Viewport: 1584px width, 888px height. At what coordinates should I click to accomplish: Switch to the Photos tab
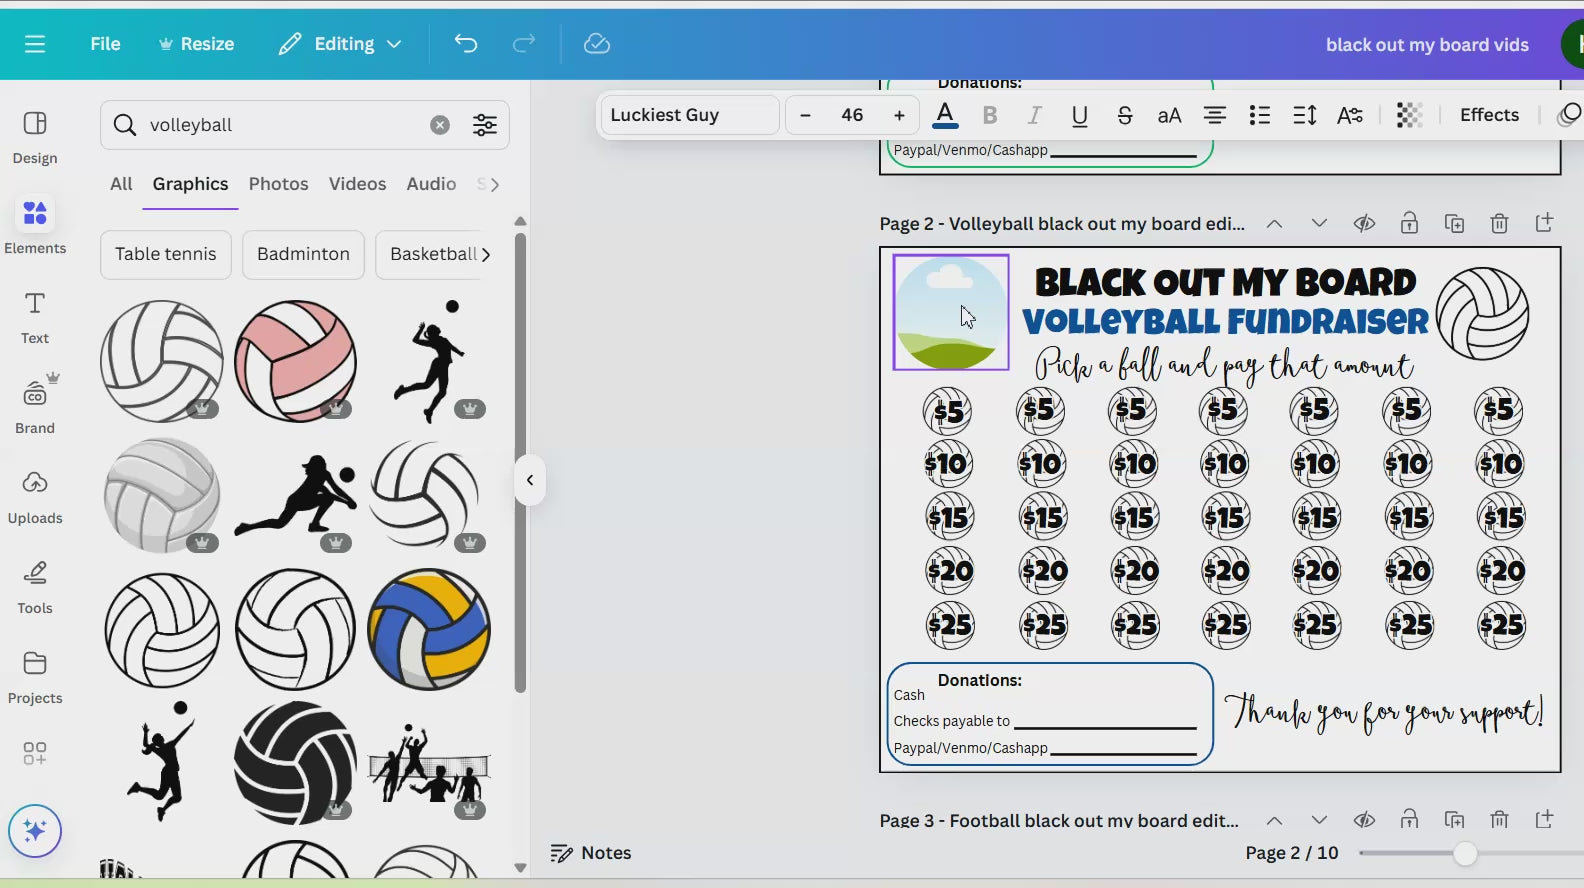tap(278, 184)
